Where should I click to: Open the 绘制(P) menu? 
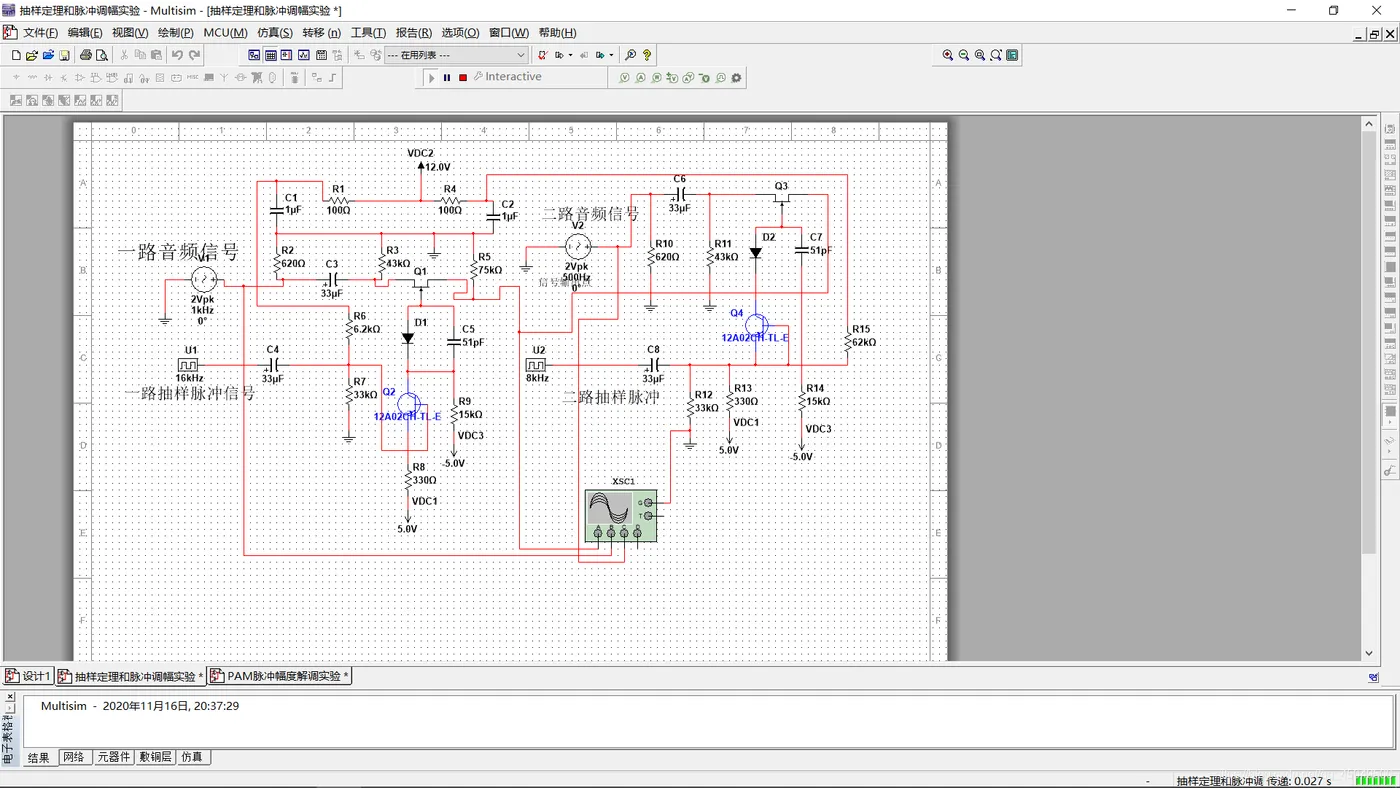(x=176, y=33)
